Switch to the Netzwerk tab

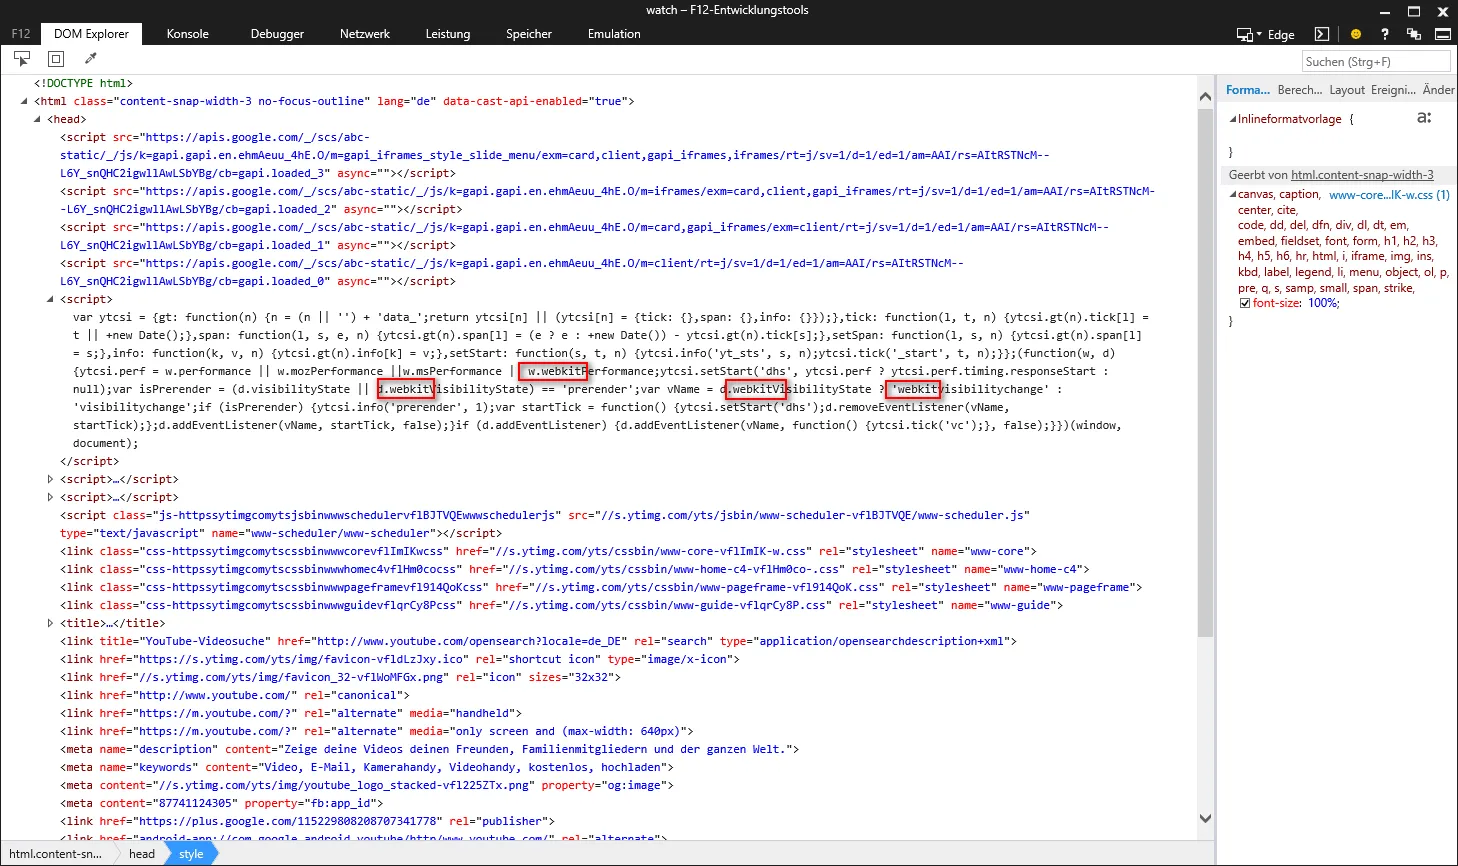point(365,34)
